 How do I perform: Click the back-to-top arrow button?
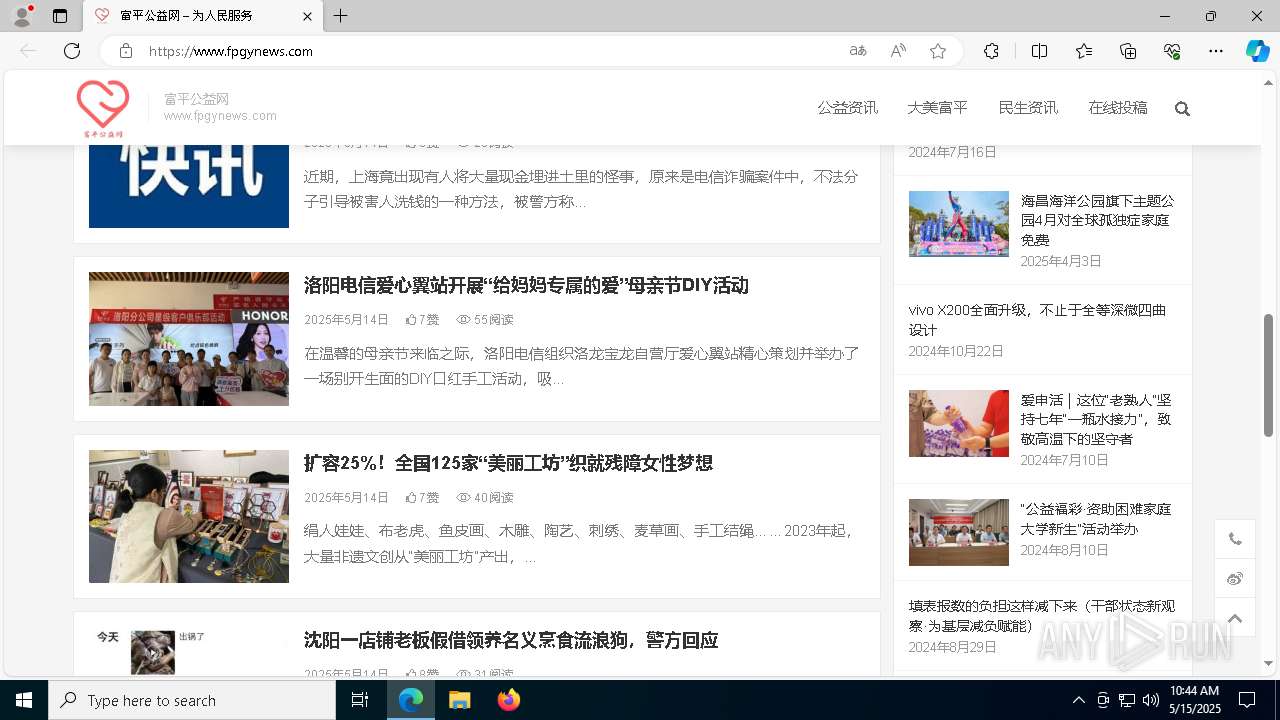[x=1235, y=618]
